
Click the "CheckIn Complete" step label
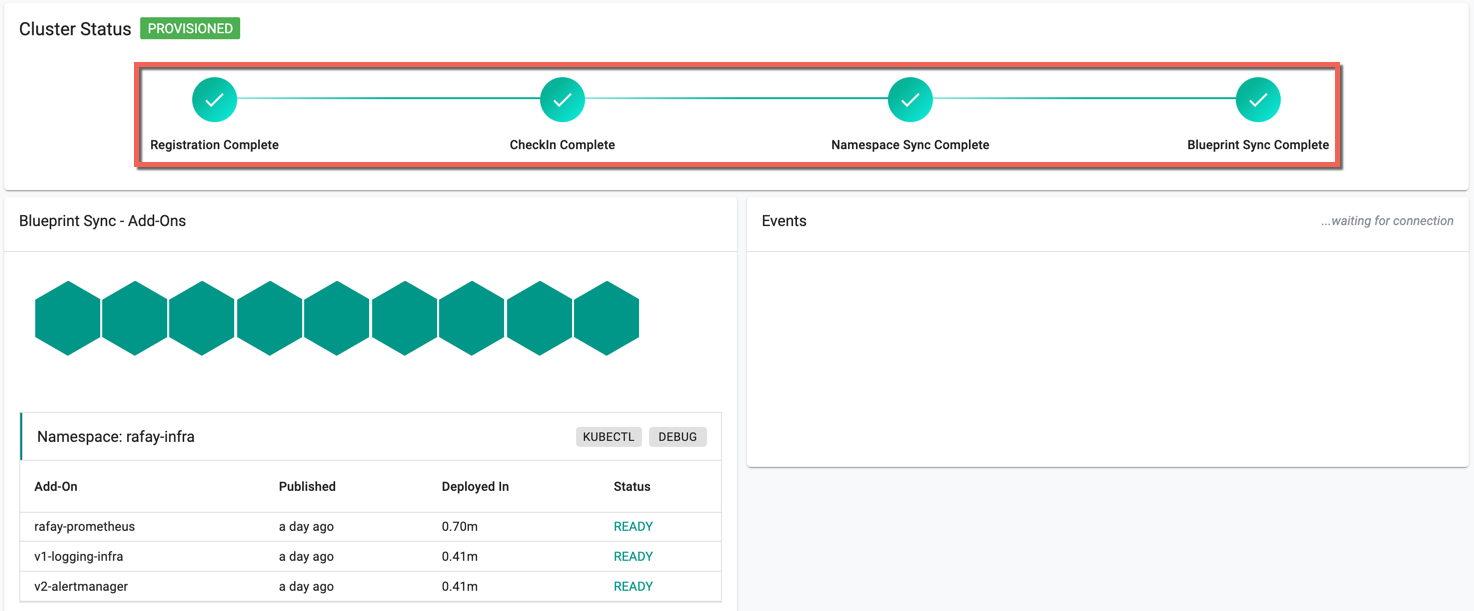tap(562, 145)
